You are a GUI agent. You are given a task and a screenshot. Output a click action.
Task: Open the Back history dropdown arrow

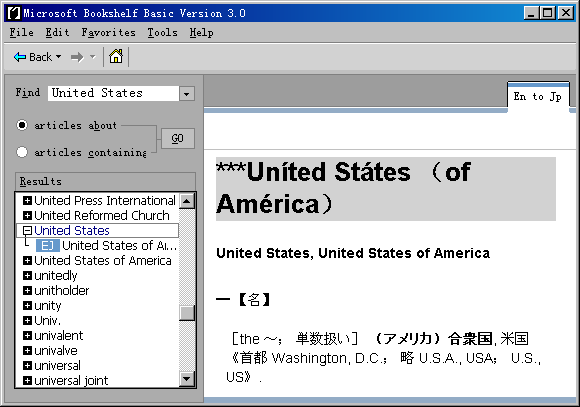point(58,57)
